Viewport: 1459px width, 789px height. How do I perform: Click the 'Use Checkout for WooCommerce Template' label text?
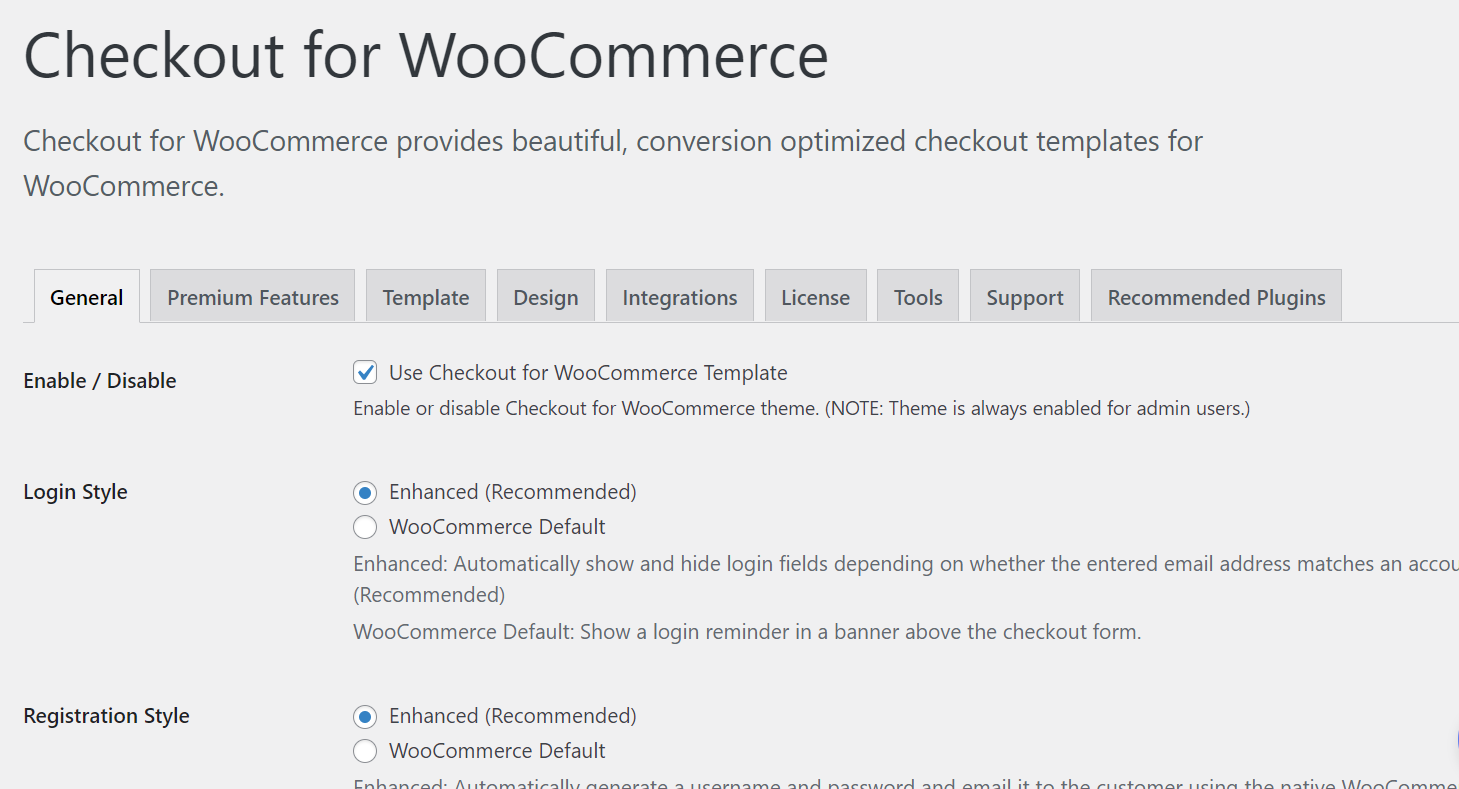tap(588, 373)
